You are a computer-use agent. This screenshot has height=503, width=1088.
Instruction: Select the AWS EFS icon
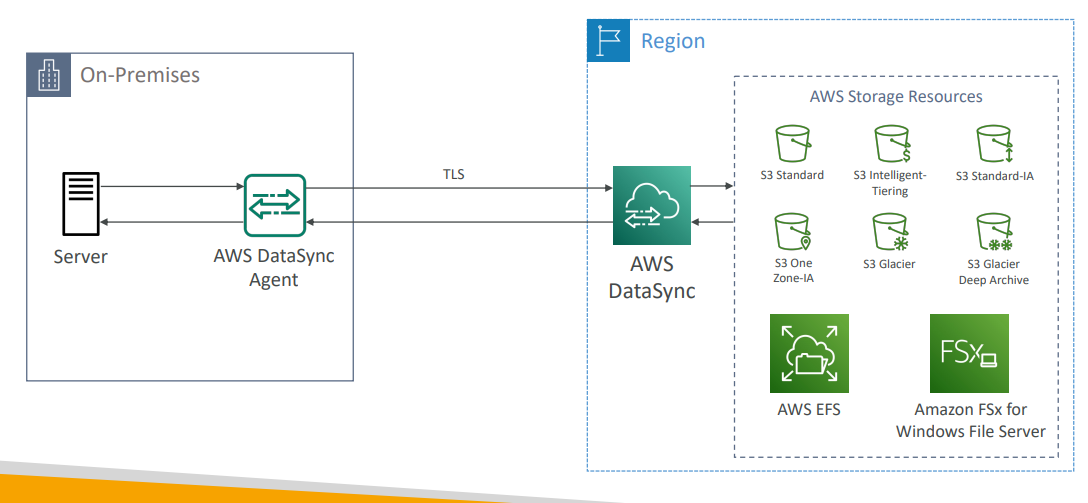809,353
